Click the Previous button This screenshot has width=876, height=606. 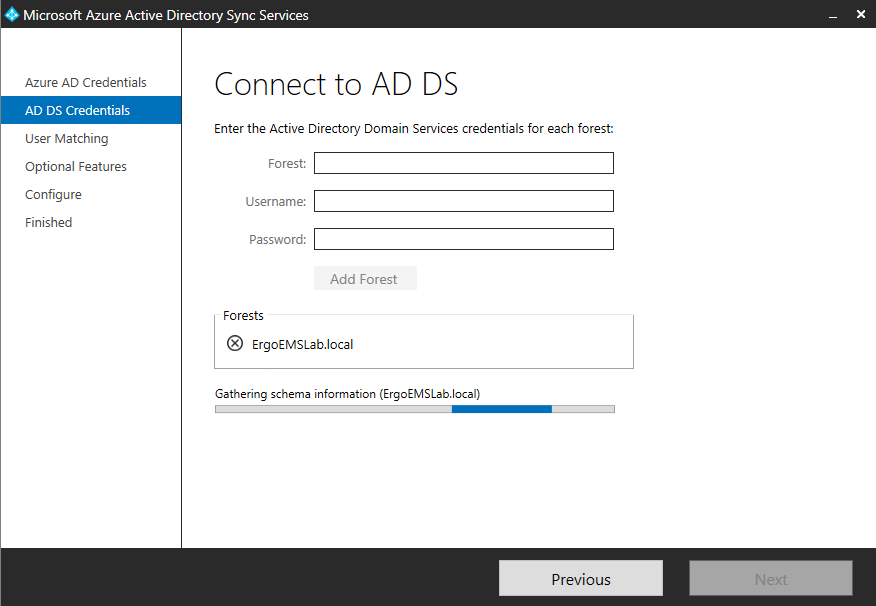point(580,578)
